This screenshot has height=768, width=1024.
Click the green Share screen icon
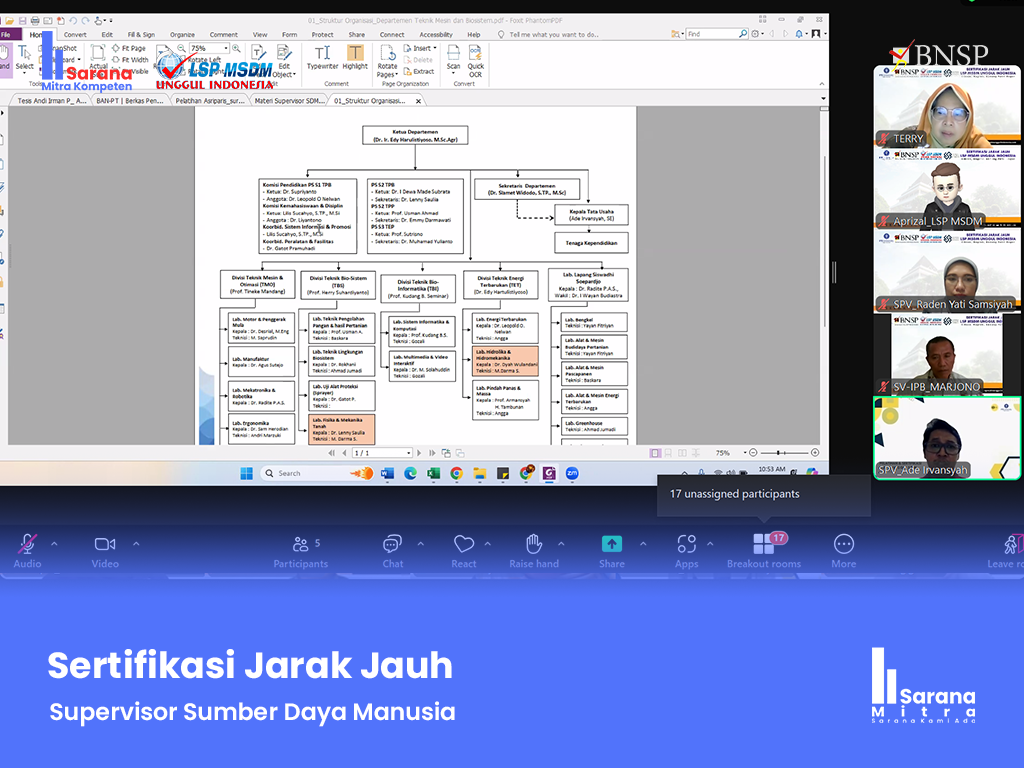point(611,544)
